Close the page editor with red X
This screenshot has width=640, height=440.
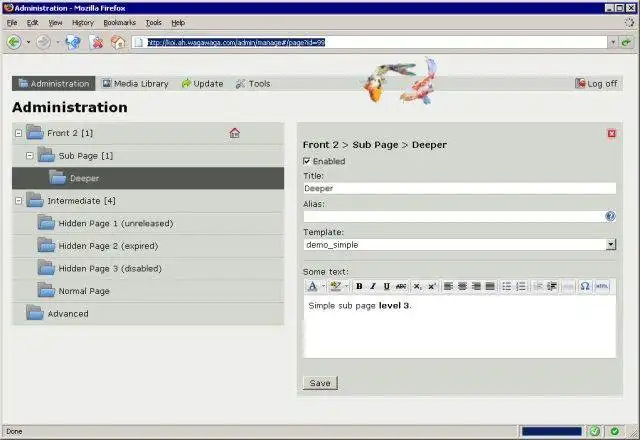click(611, 133)
